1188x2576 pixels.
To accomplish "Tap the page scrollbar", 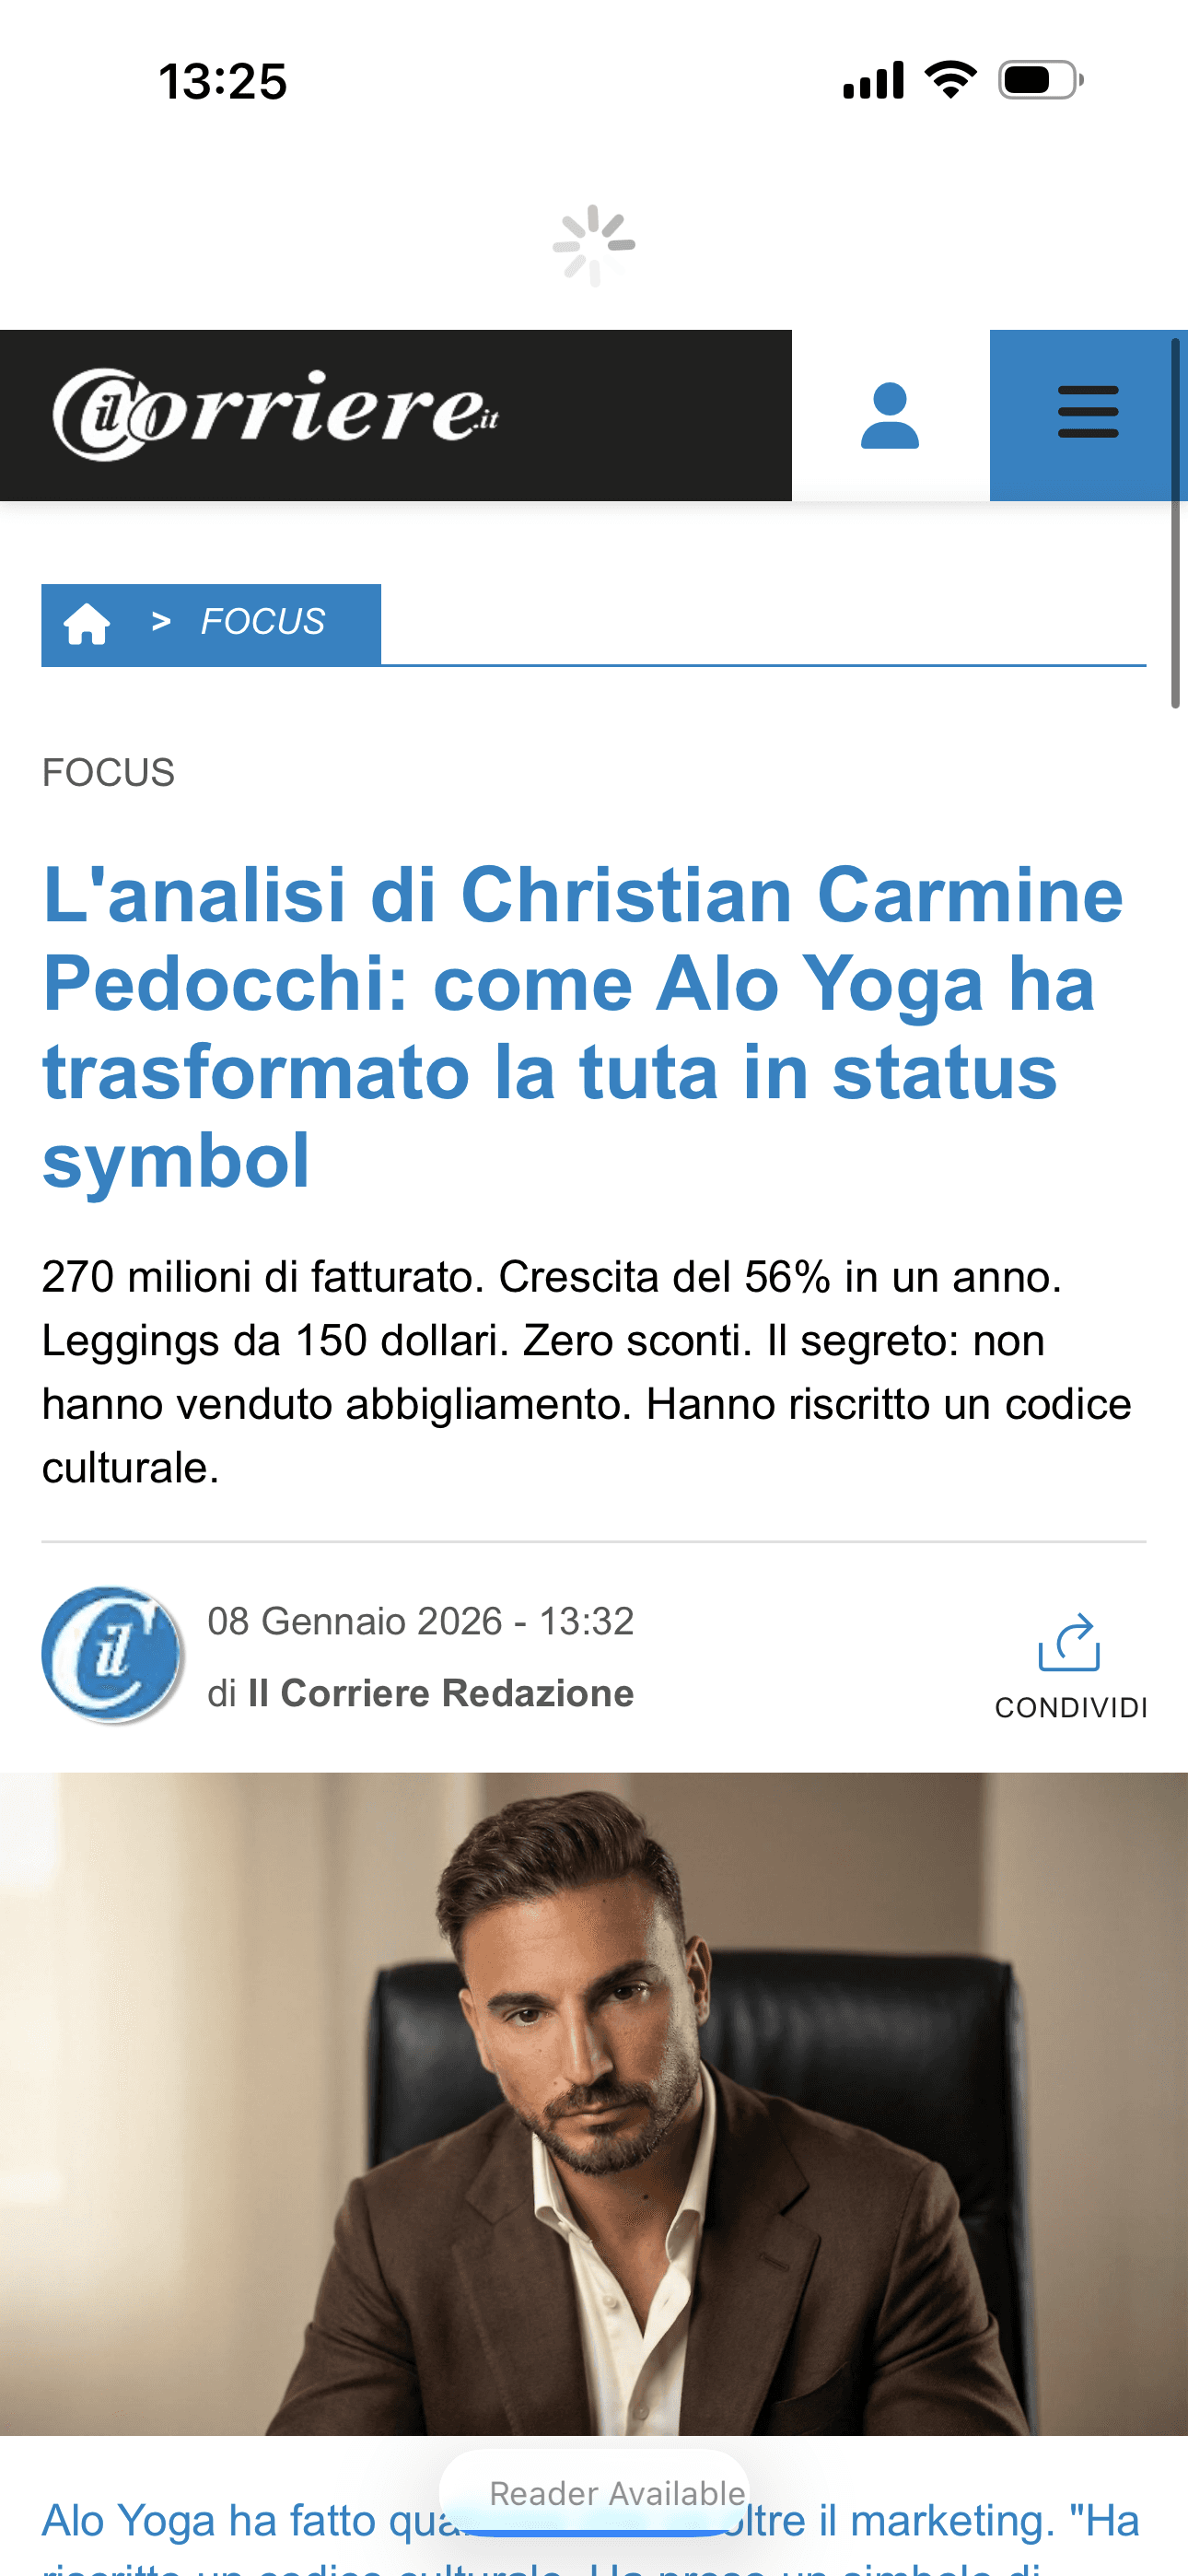I will (1176, 523).
